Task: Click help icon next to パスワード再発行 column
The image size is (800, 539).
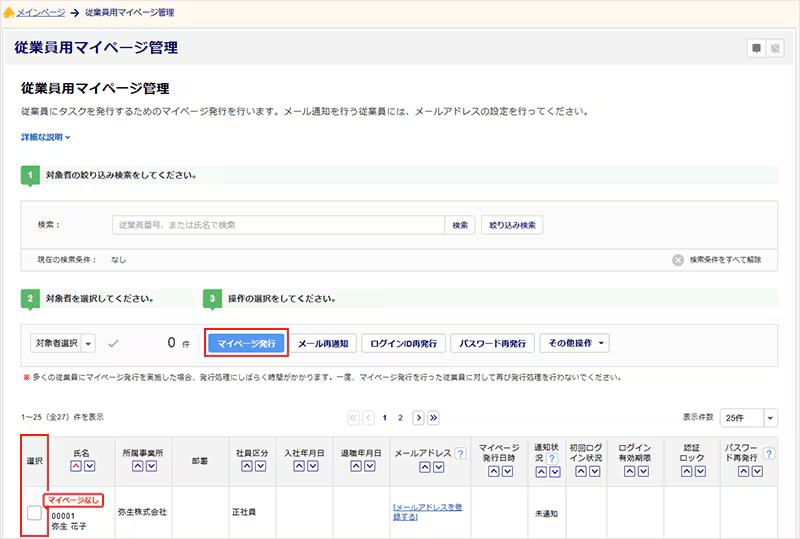Action: pos(768,454)
